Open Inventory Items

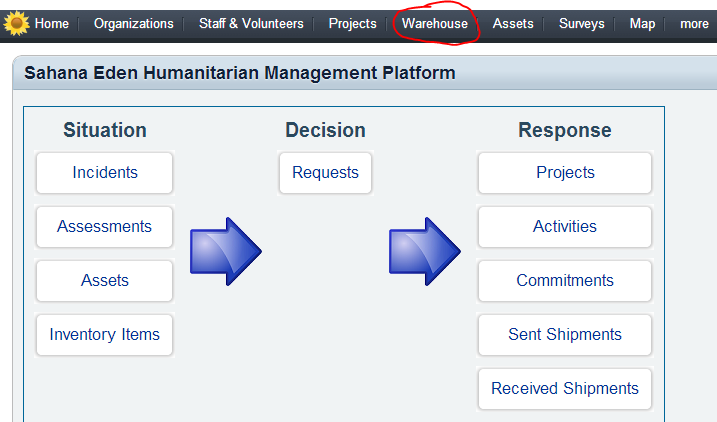click(x=105, y=335)
